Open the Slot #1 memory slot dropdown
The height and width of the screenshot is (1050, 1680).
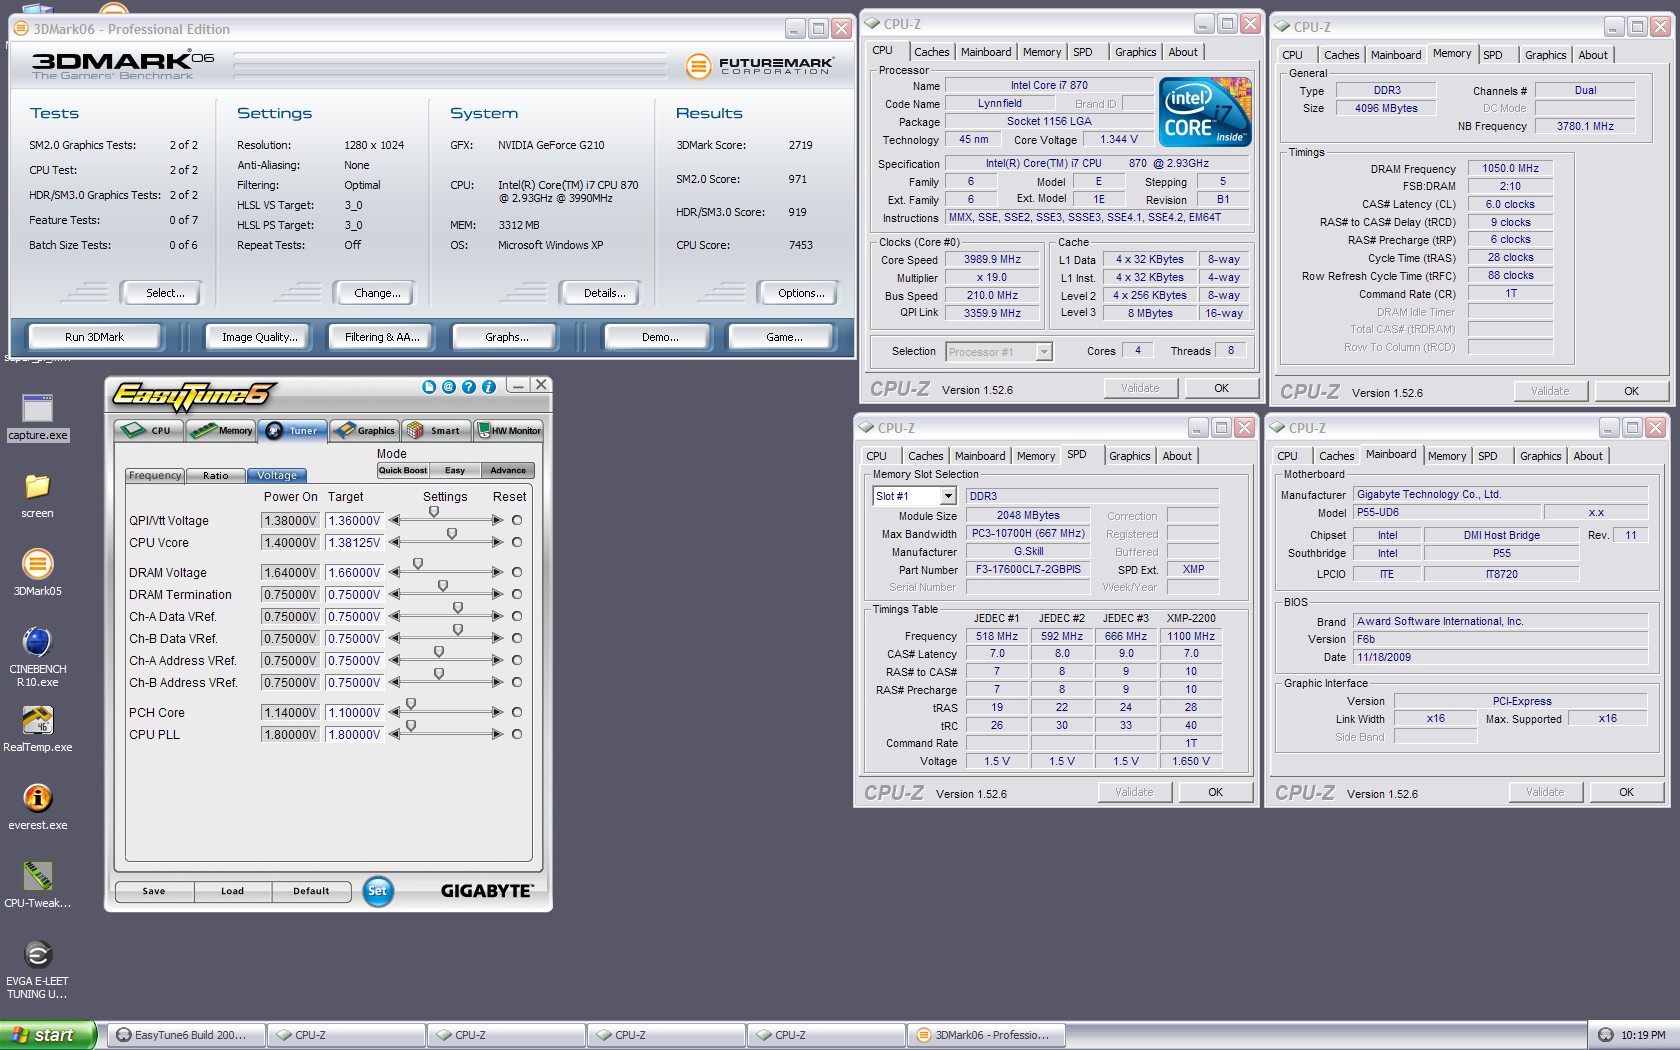tap(948, 496)
